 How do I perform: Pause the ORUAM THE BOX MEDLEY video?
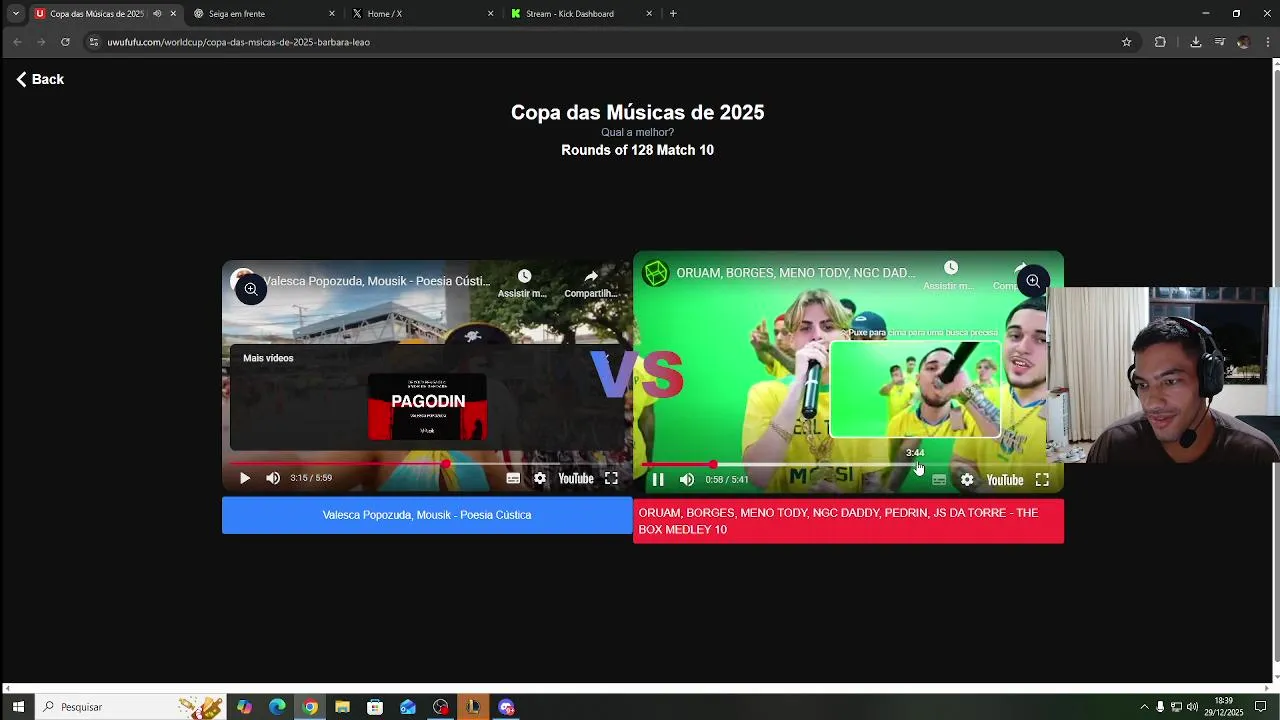tap(658, 480)
